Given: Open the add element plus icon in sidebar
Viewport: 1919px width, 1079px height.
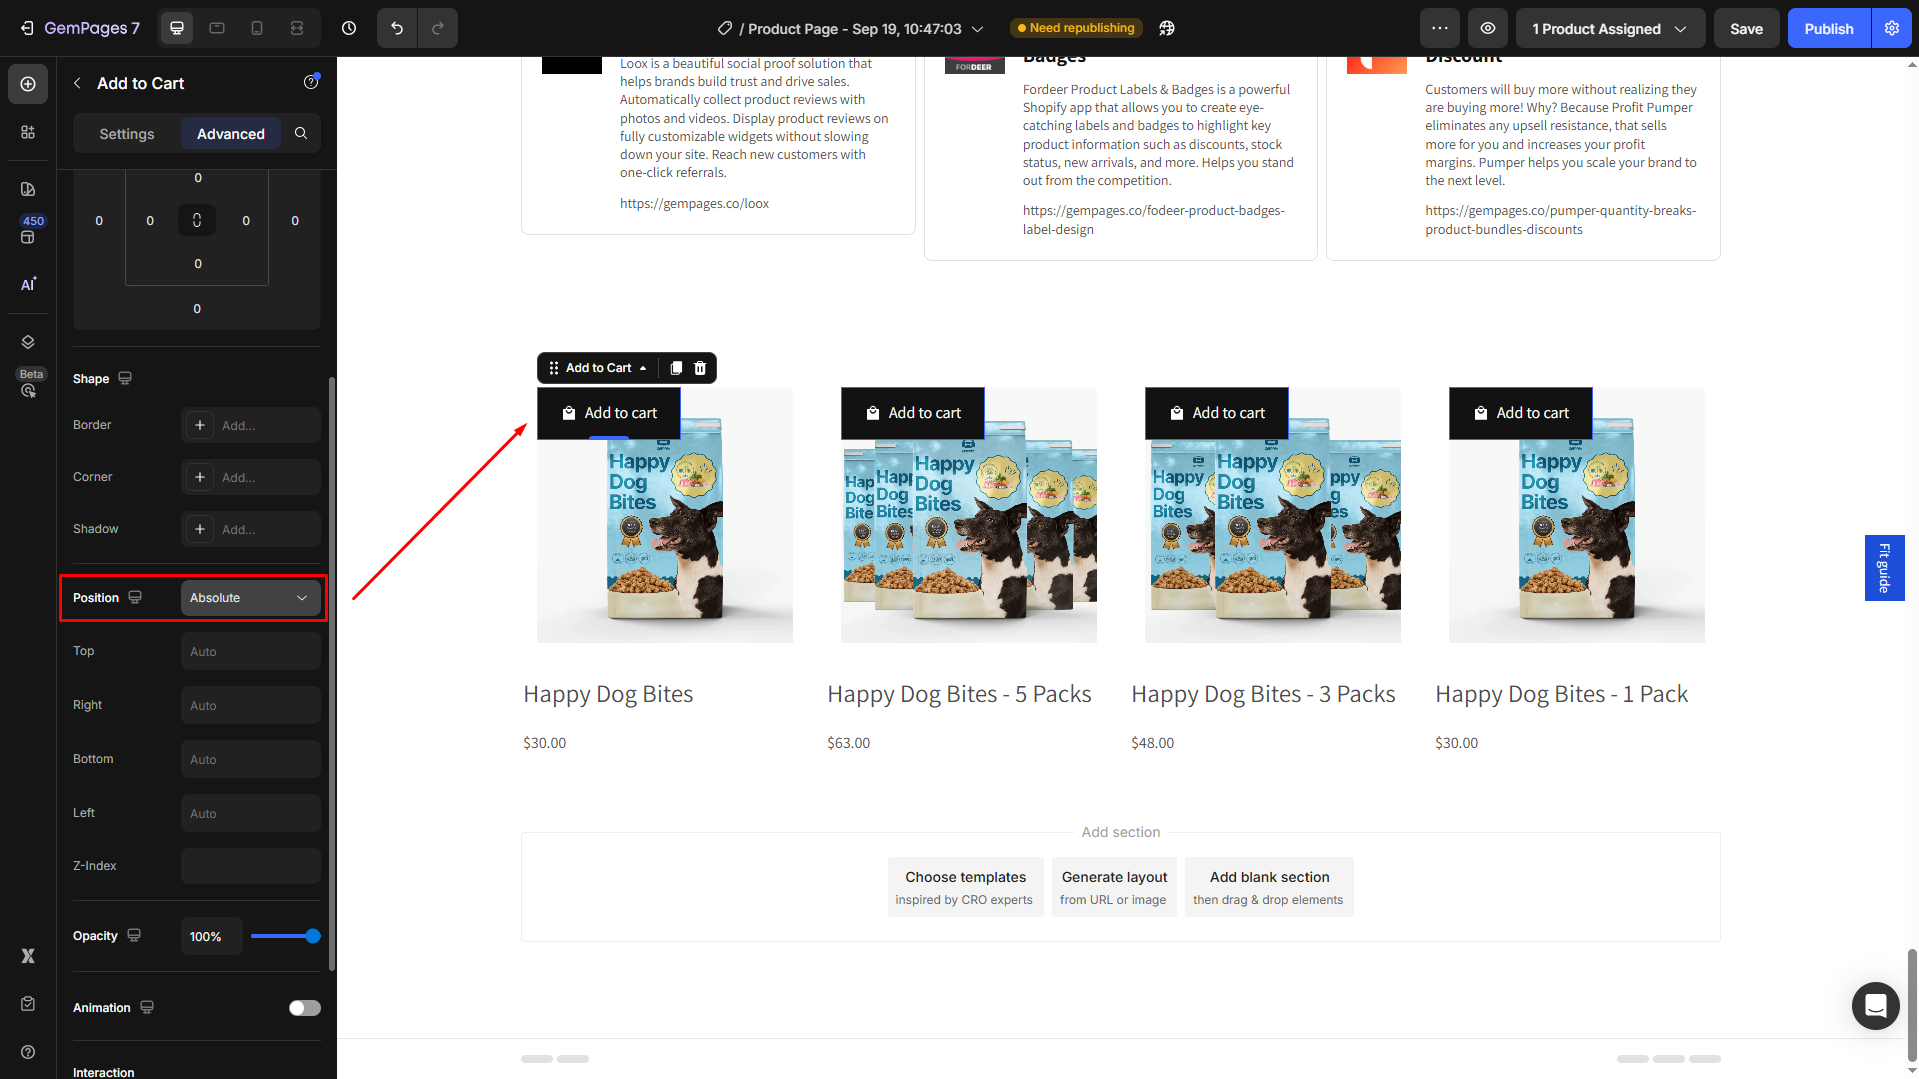Looking at the screenshot, I should pyautogui.click(x=28, y=84).
